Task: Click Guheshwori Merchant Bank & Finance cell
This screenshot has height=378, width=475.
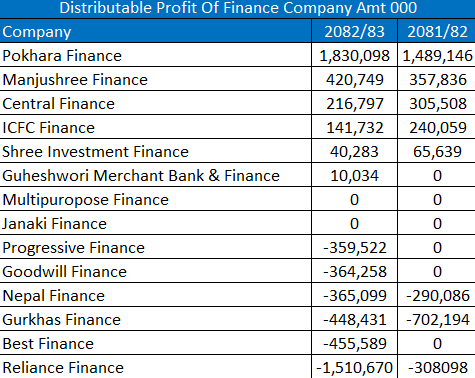Action: pos(156,175)
